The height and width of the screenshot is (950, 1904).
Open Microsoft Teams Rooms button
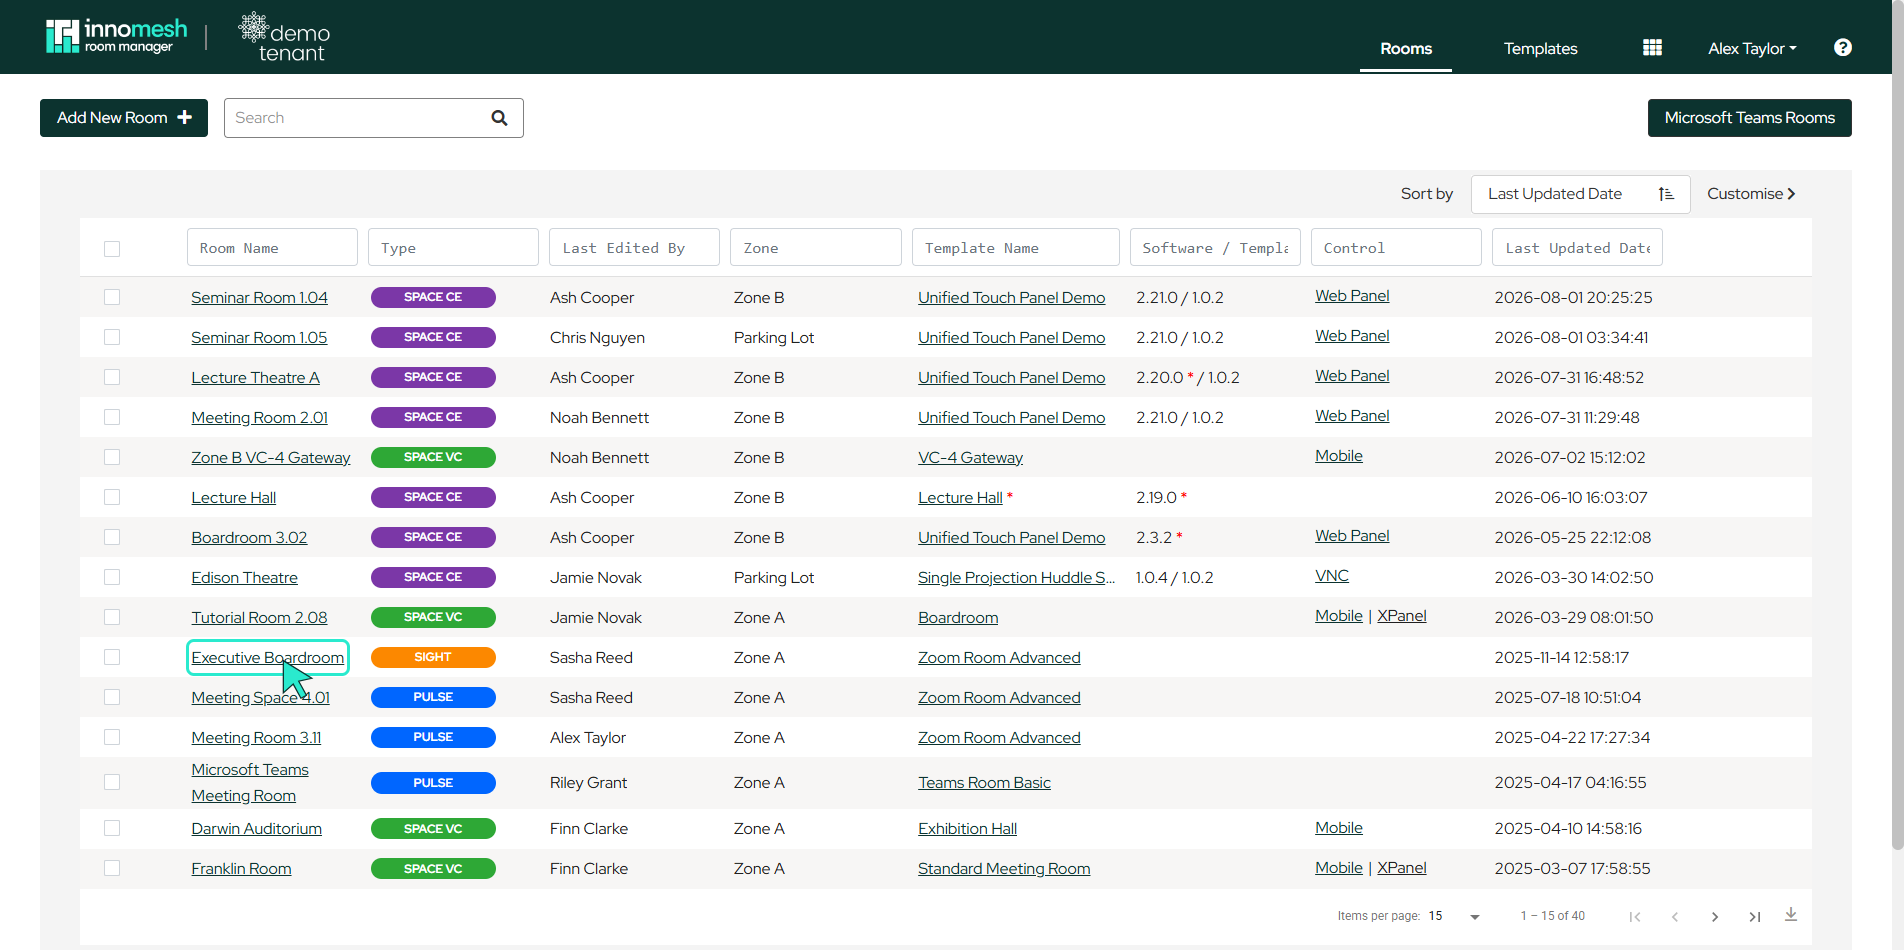tap(1750, 118)
